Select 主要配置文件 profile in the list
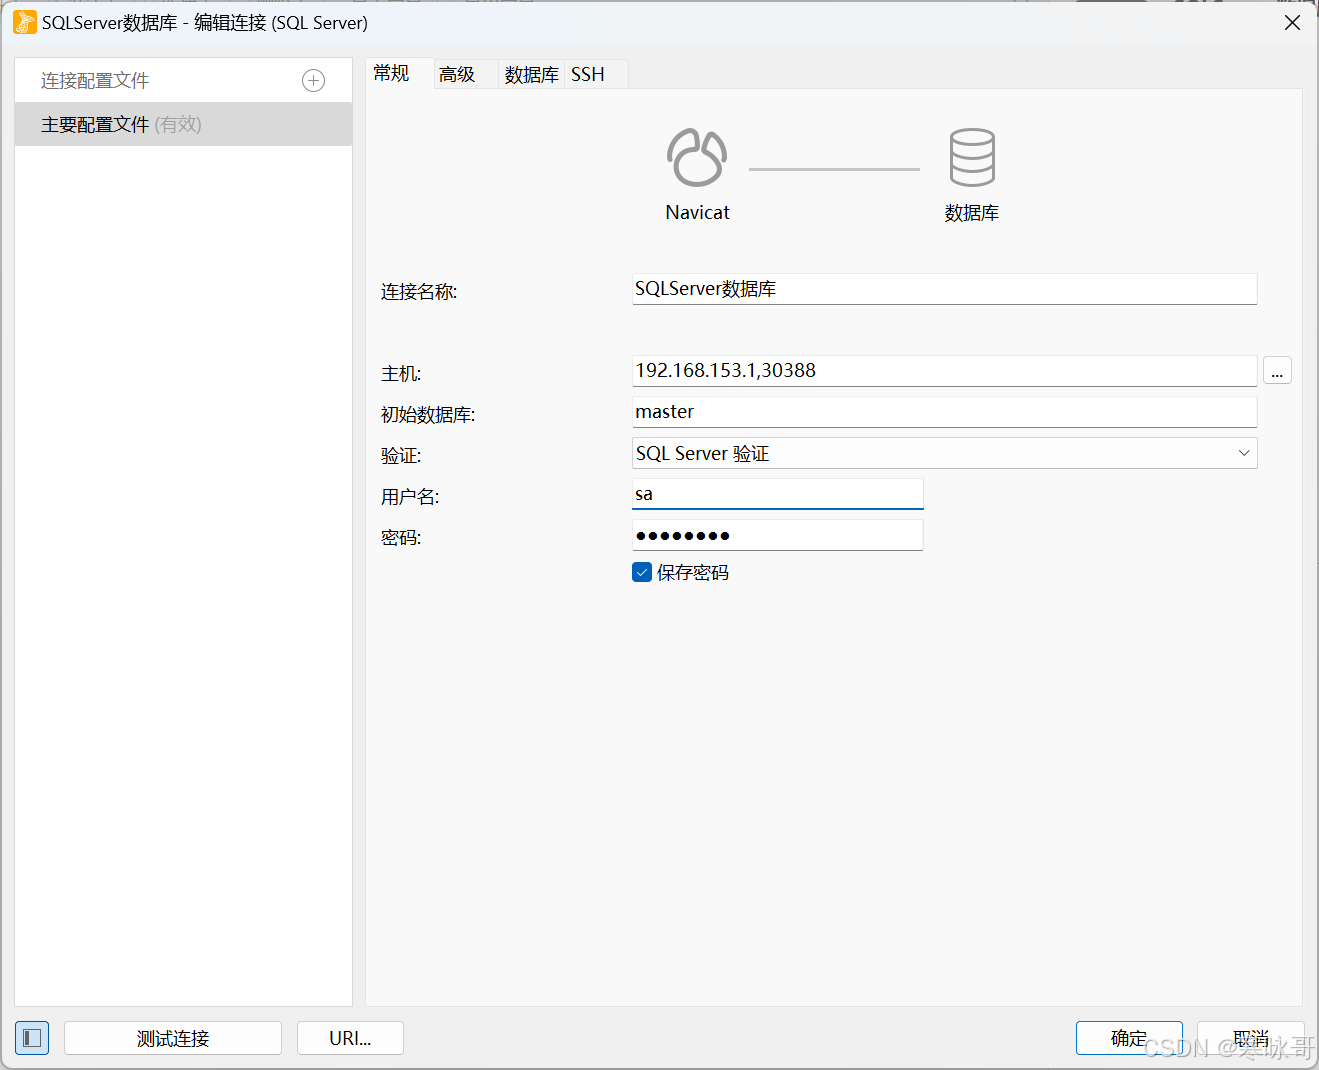 (184, 124)
